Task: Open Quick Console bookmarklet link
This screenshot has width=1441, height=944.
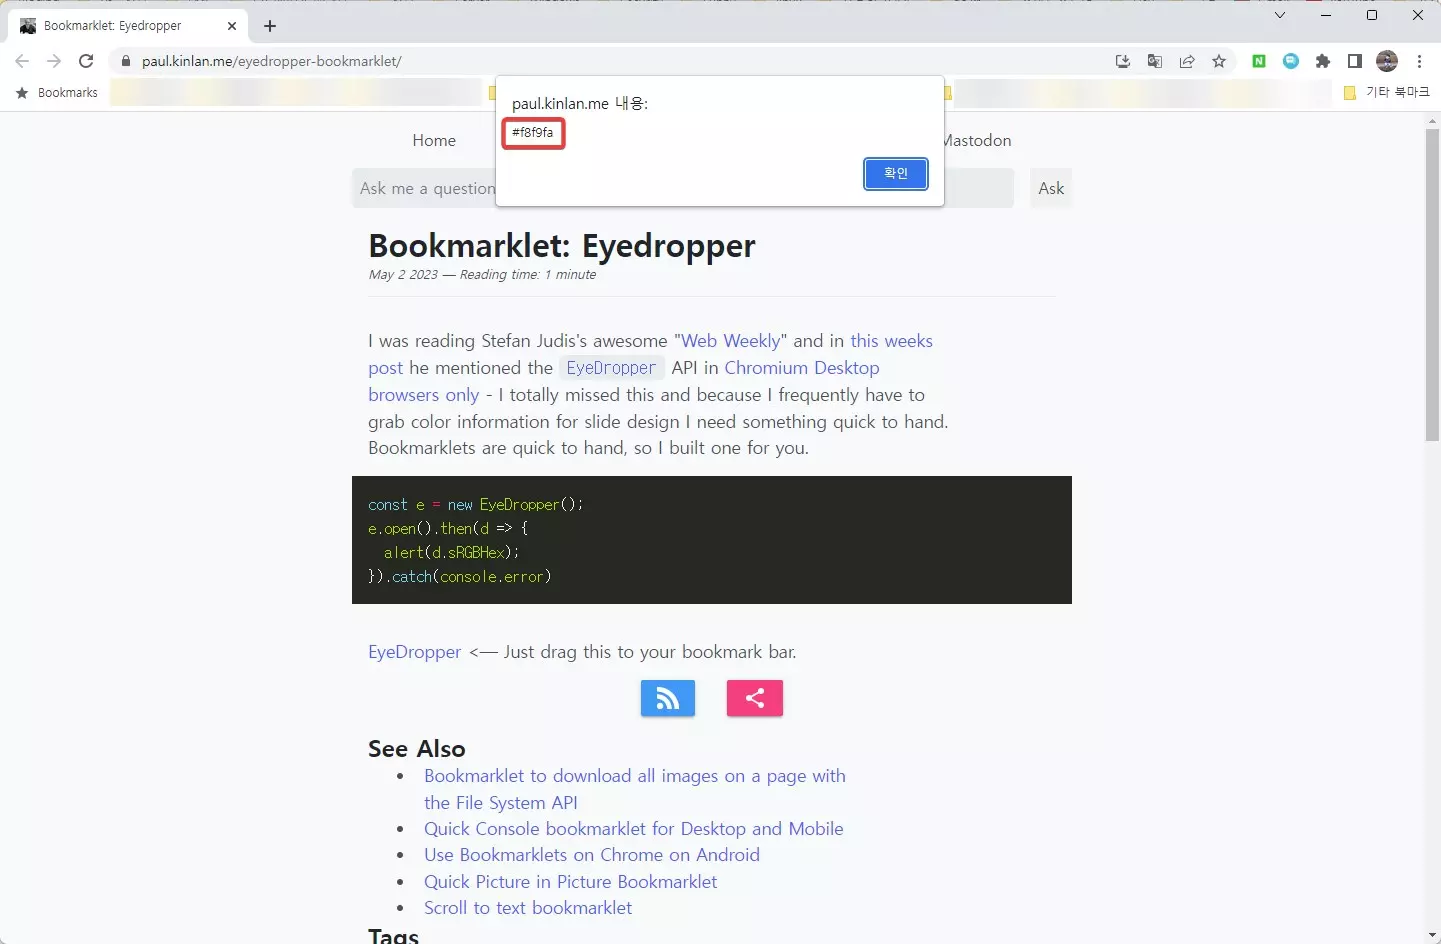Action: tap(634, 829)
